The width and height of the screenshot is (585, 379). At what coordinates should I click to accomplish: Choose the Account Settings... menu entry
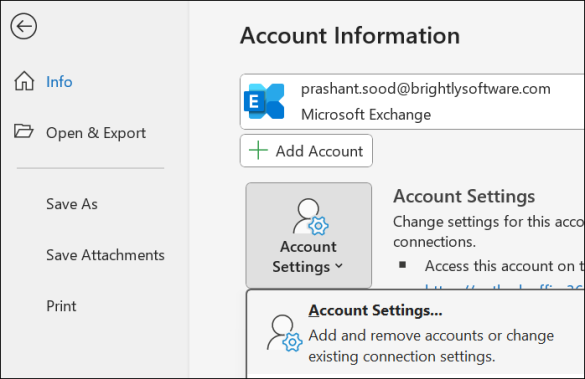pos(375,310)
